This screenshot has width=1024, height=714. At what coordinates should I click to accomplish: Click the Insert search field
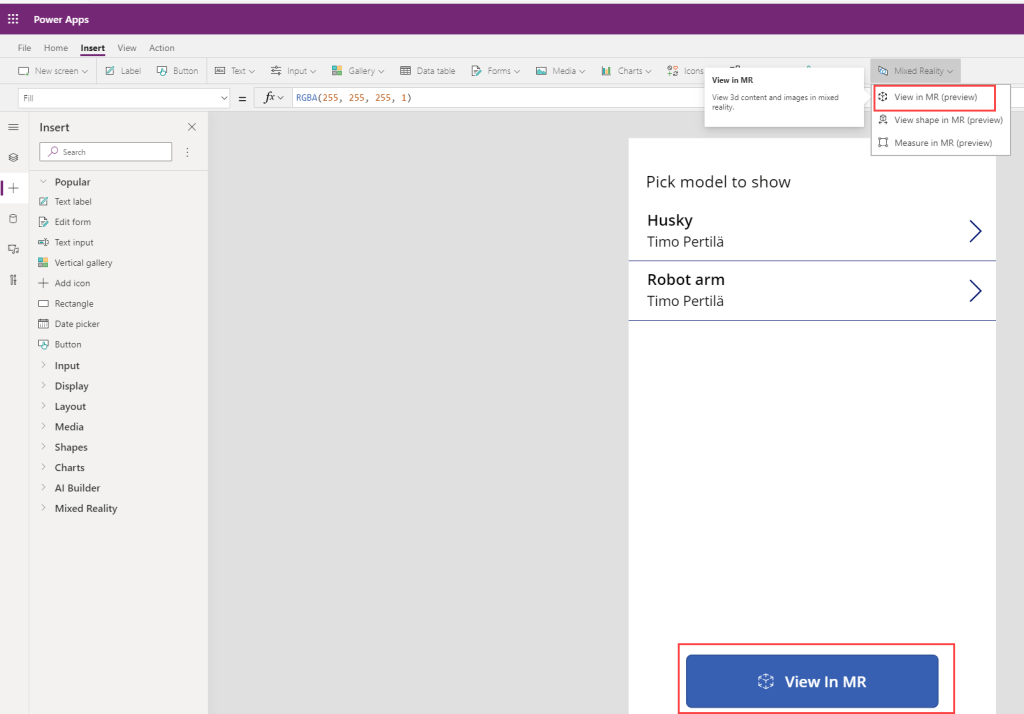[105, 152]
